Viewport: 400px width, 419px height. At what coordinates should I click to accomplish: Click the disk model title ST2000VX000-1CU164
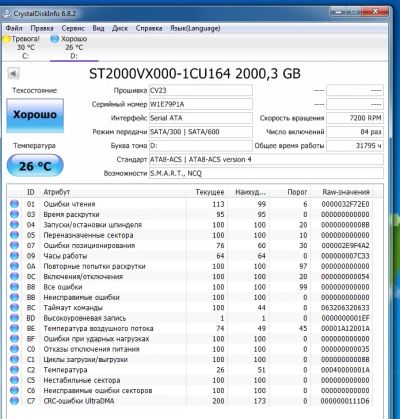click(160, 74)
